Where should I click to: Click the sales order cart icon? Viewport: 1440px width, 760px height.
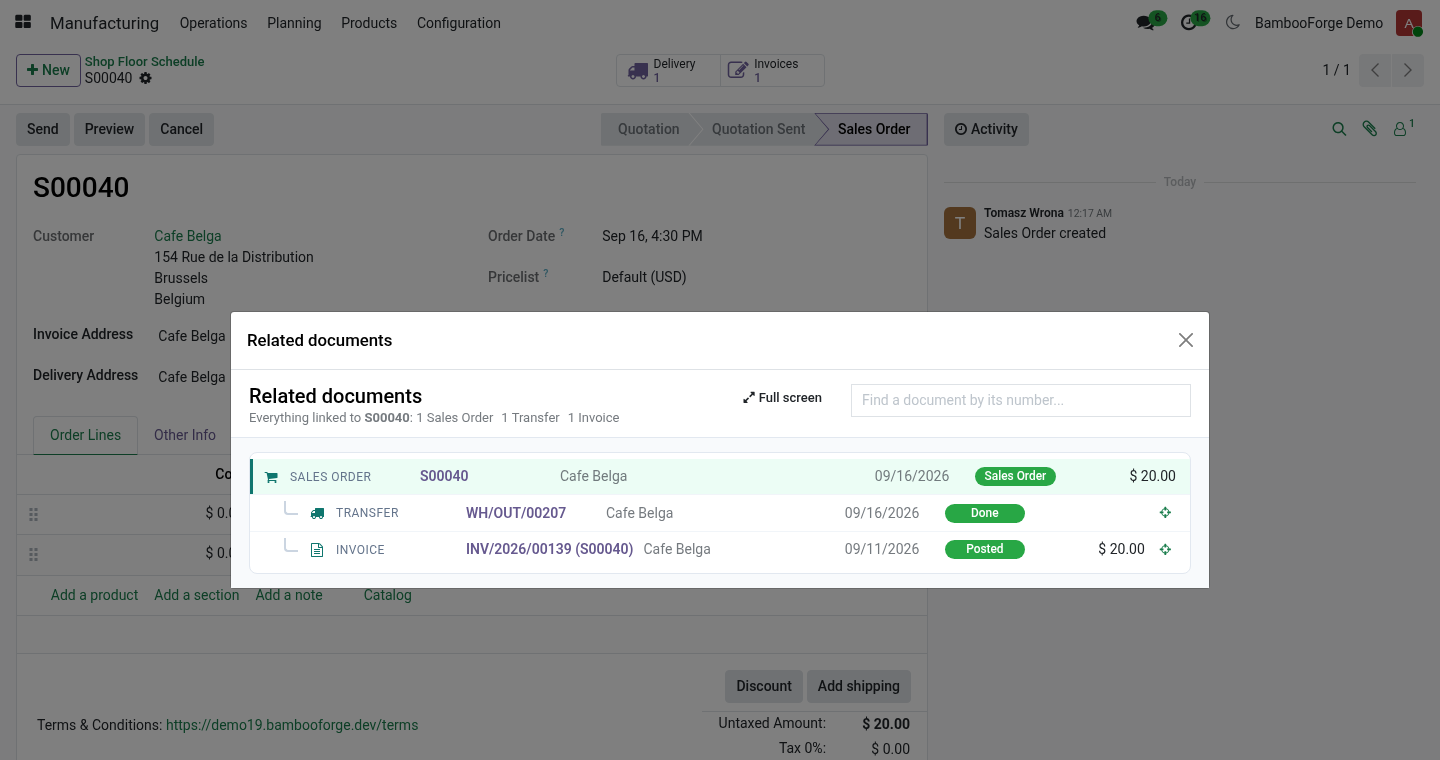[x=271, y=477]
